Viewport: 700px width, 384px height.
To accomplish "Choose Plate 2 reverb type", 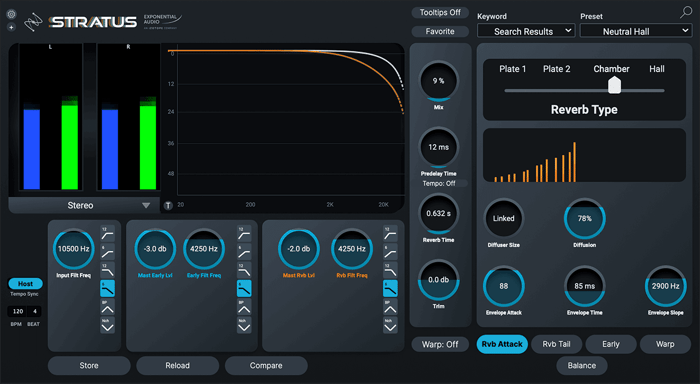I will 557,69.
